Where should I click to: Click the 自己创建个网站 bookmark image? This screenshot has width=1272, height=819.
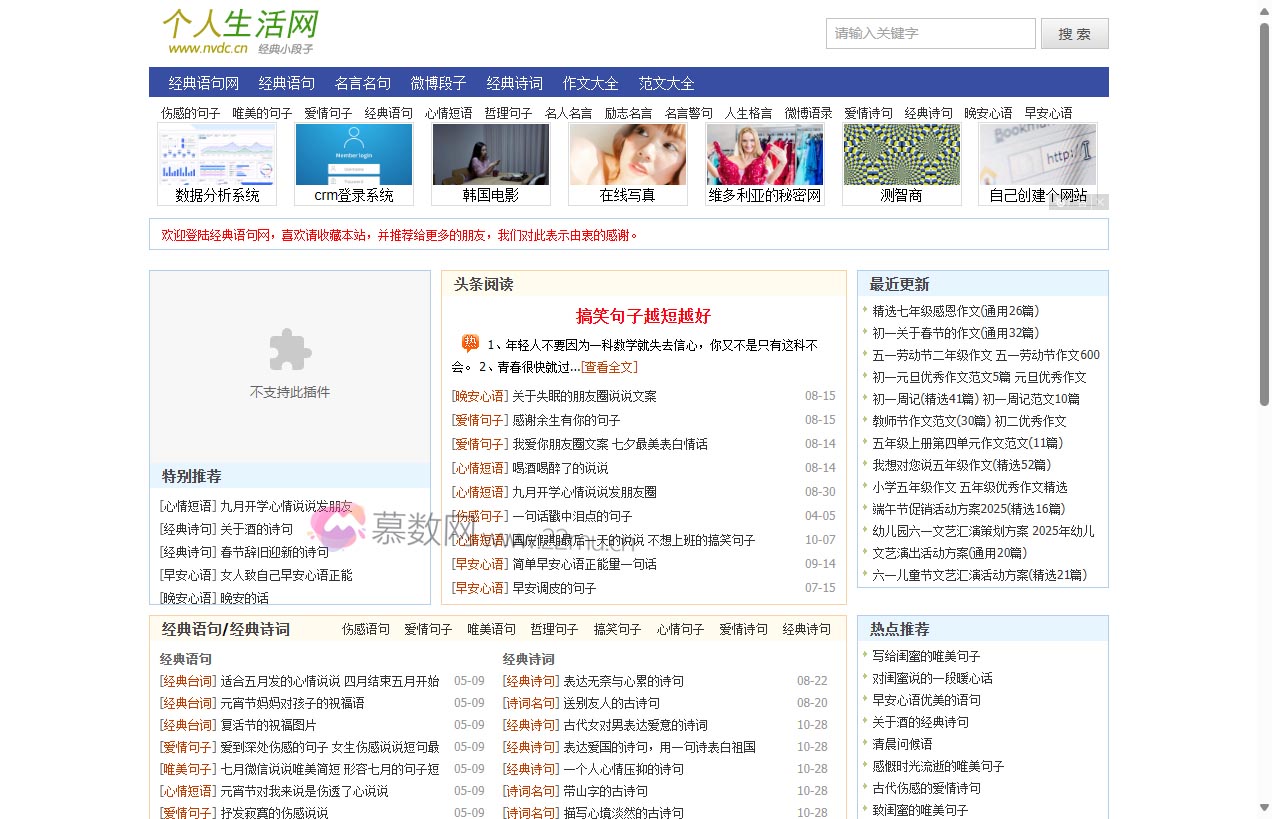pyautogui.click(x=1038, y=157)
